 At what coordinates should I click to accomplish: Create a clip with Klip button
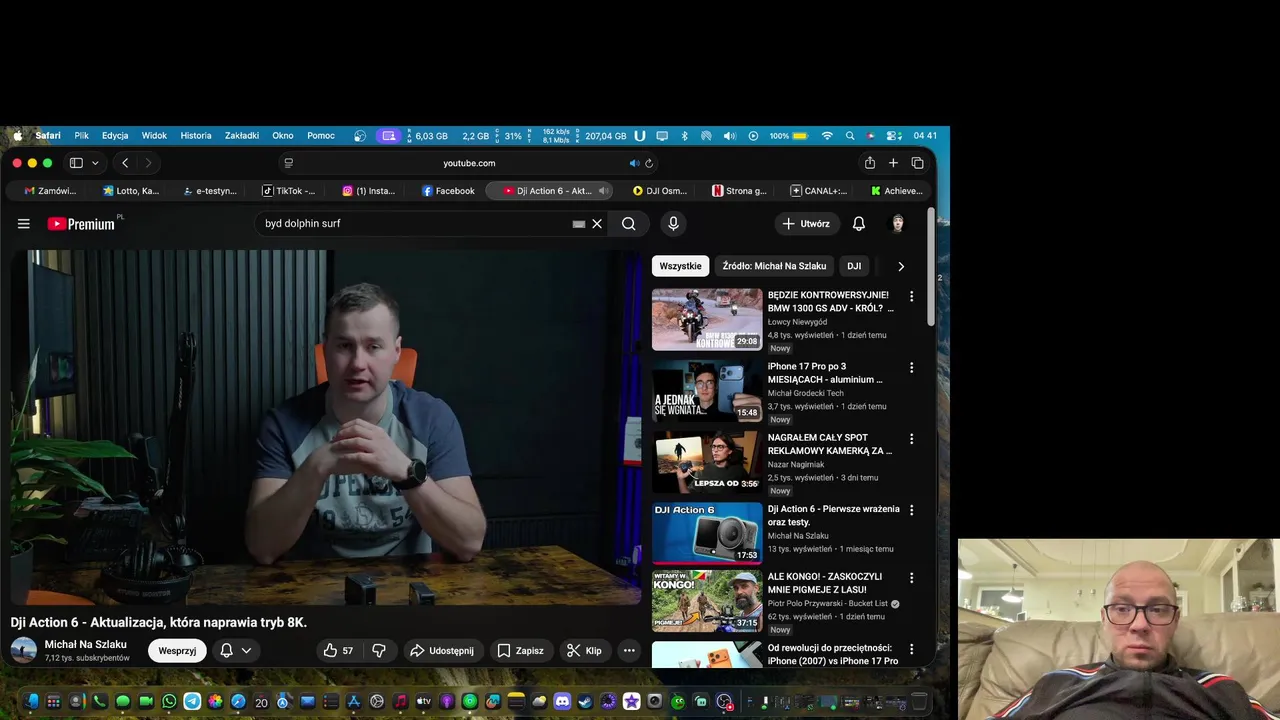(584, 651)
